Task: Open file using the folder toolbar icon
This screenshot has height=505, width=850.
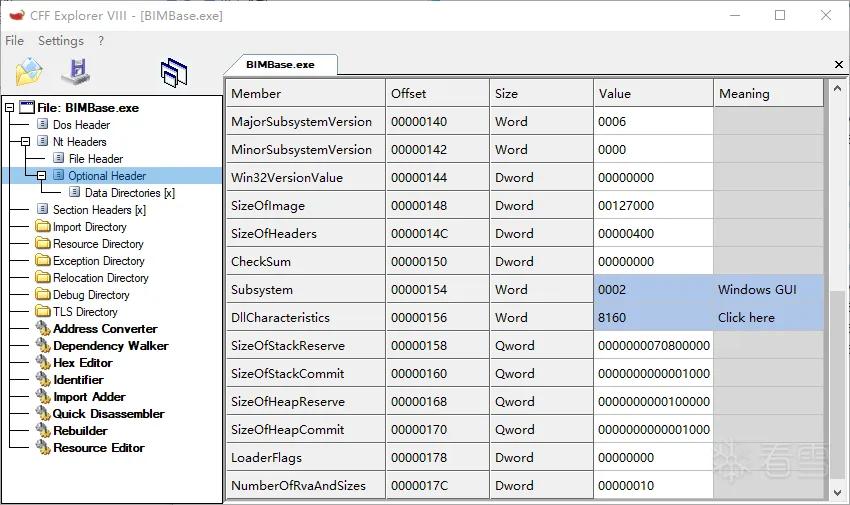Action: 29,72
